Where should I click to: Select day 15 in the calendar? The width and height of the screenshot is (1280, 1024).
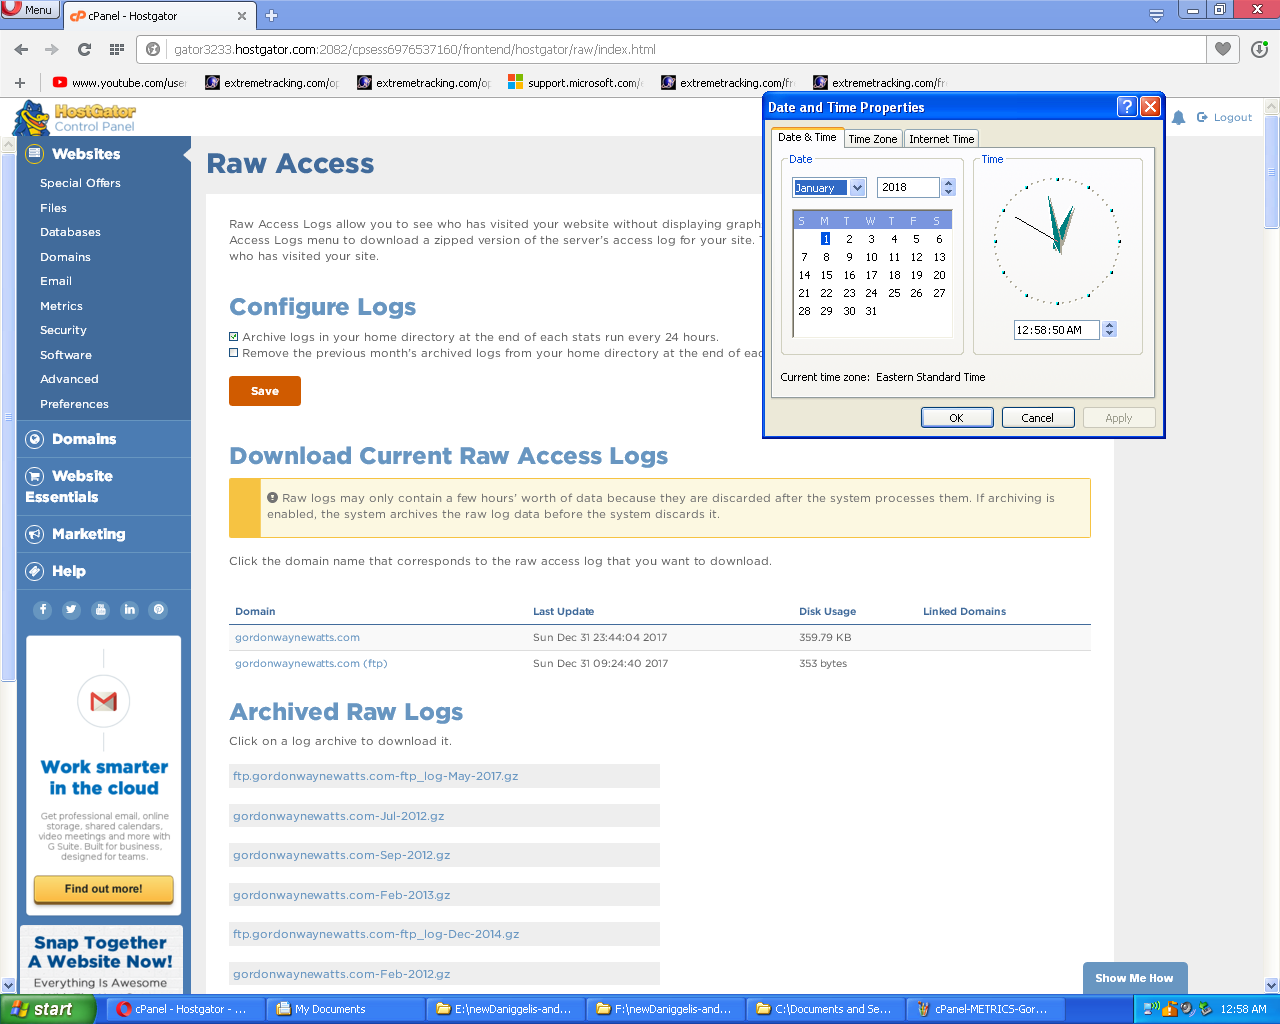pos(826,275)
